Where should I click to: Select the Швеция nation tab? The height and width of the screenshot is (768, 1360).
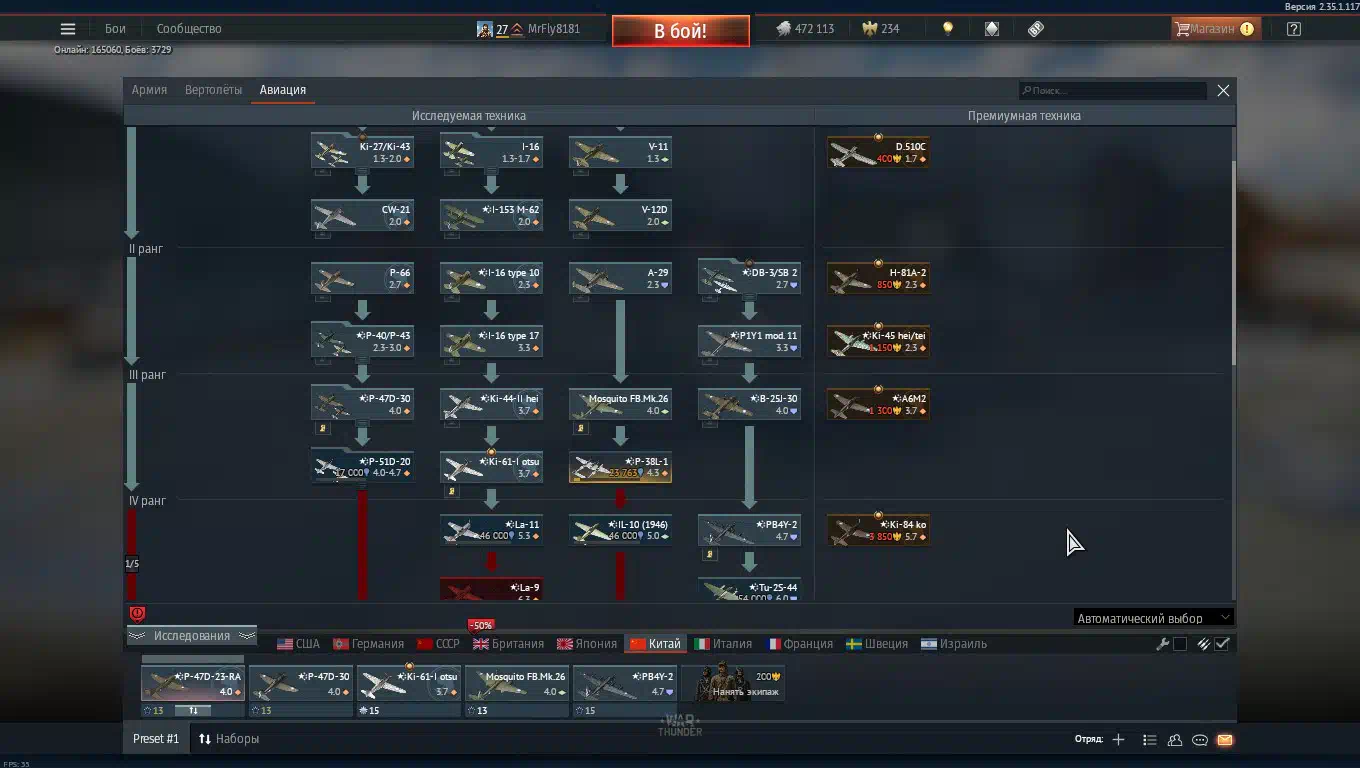pos(877,644)
